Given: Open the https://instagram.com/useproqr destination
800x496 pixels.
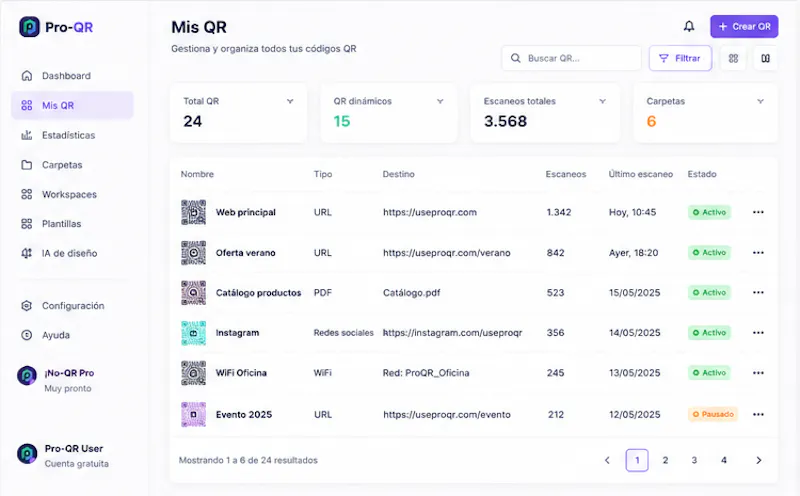Looking at the screenshot, I should [453, 333].
